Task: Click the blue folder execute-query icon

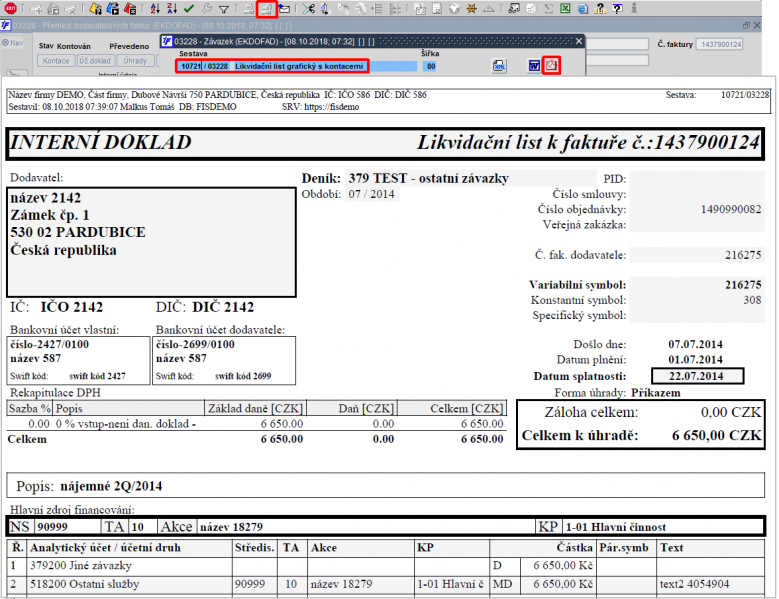Action: click(113, 8)
